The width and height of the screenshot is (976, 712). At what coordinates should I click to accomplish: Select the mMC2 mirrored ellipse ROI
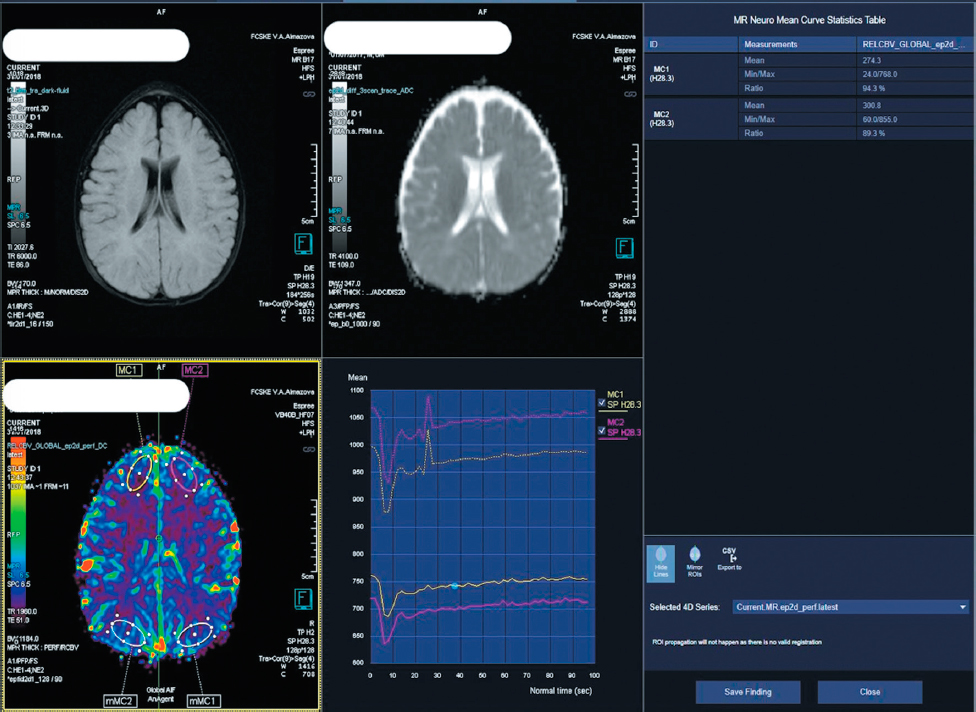[129, 631]
